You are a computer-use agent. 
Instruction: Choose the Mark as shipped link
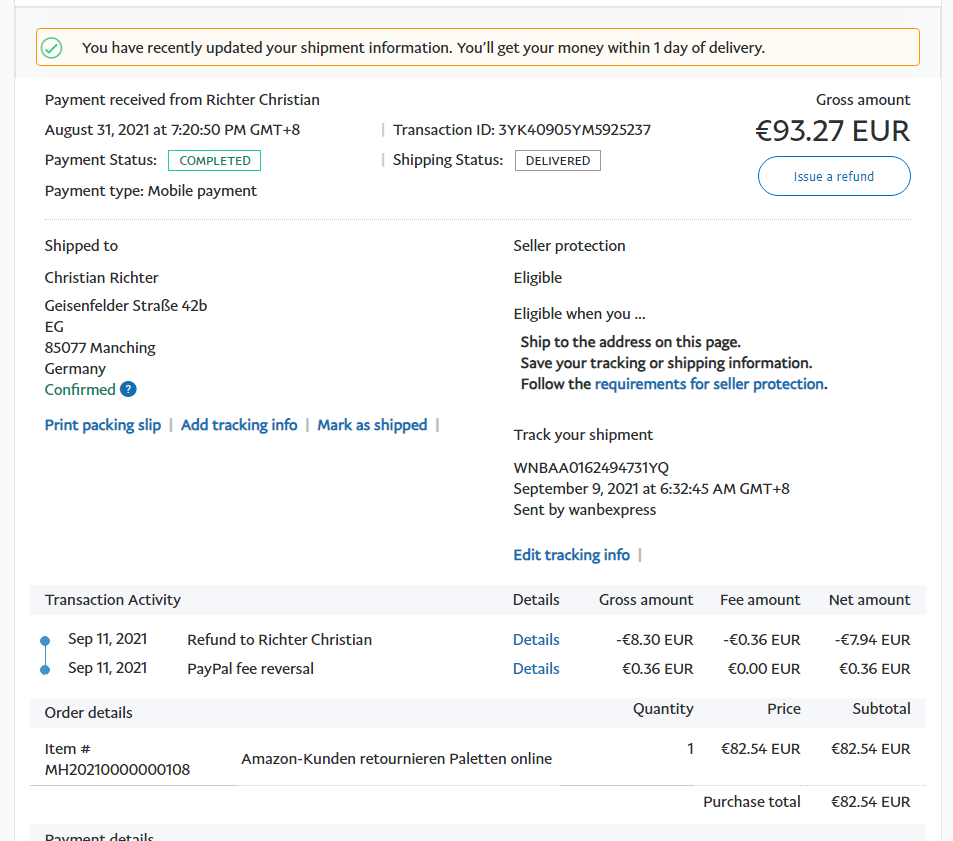pos(372,425)
